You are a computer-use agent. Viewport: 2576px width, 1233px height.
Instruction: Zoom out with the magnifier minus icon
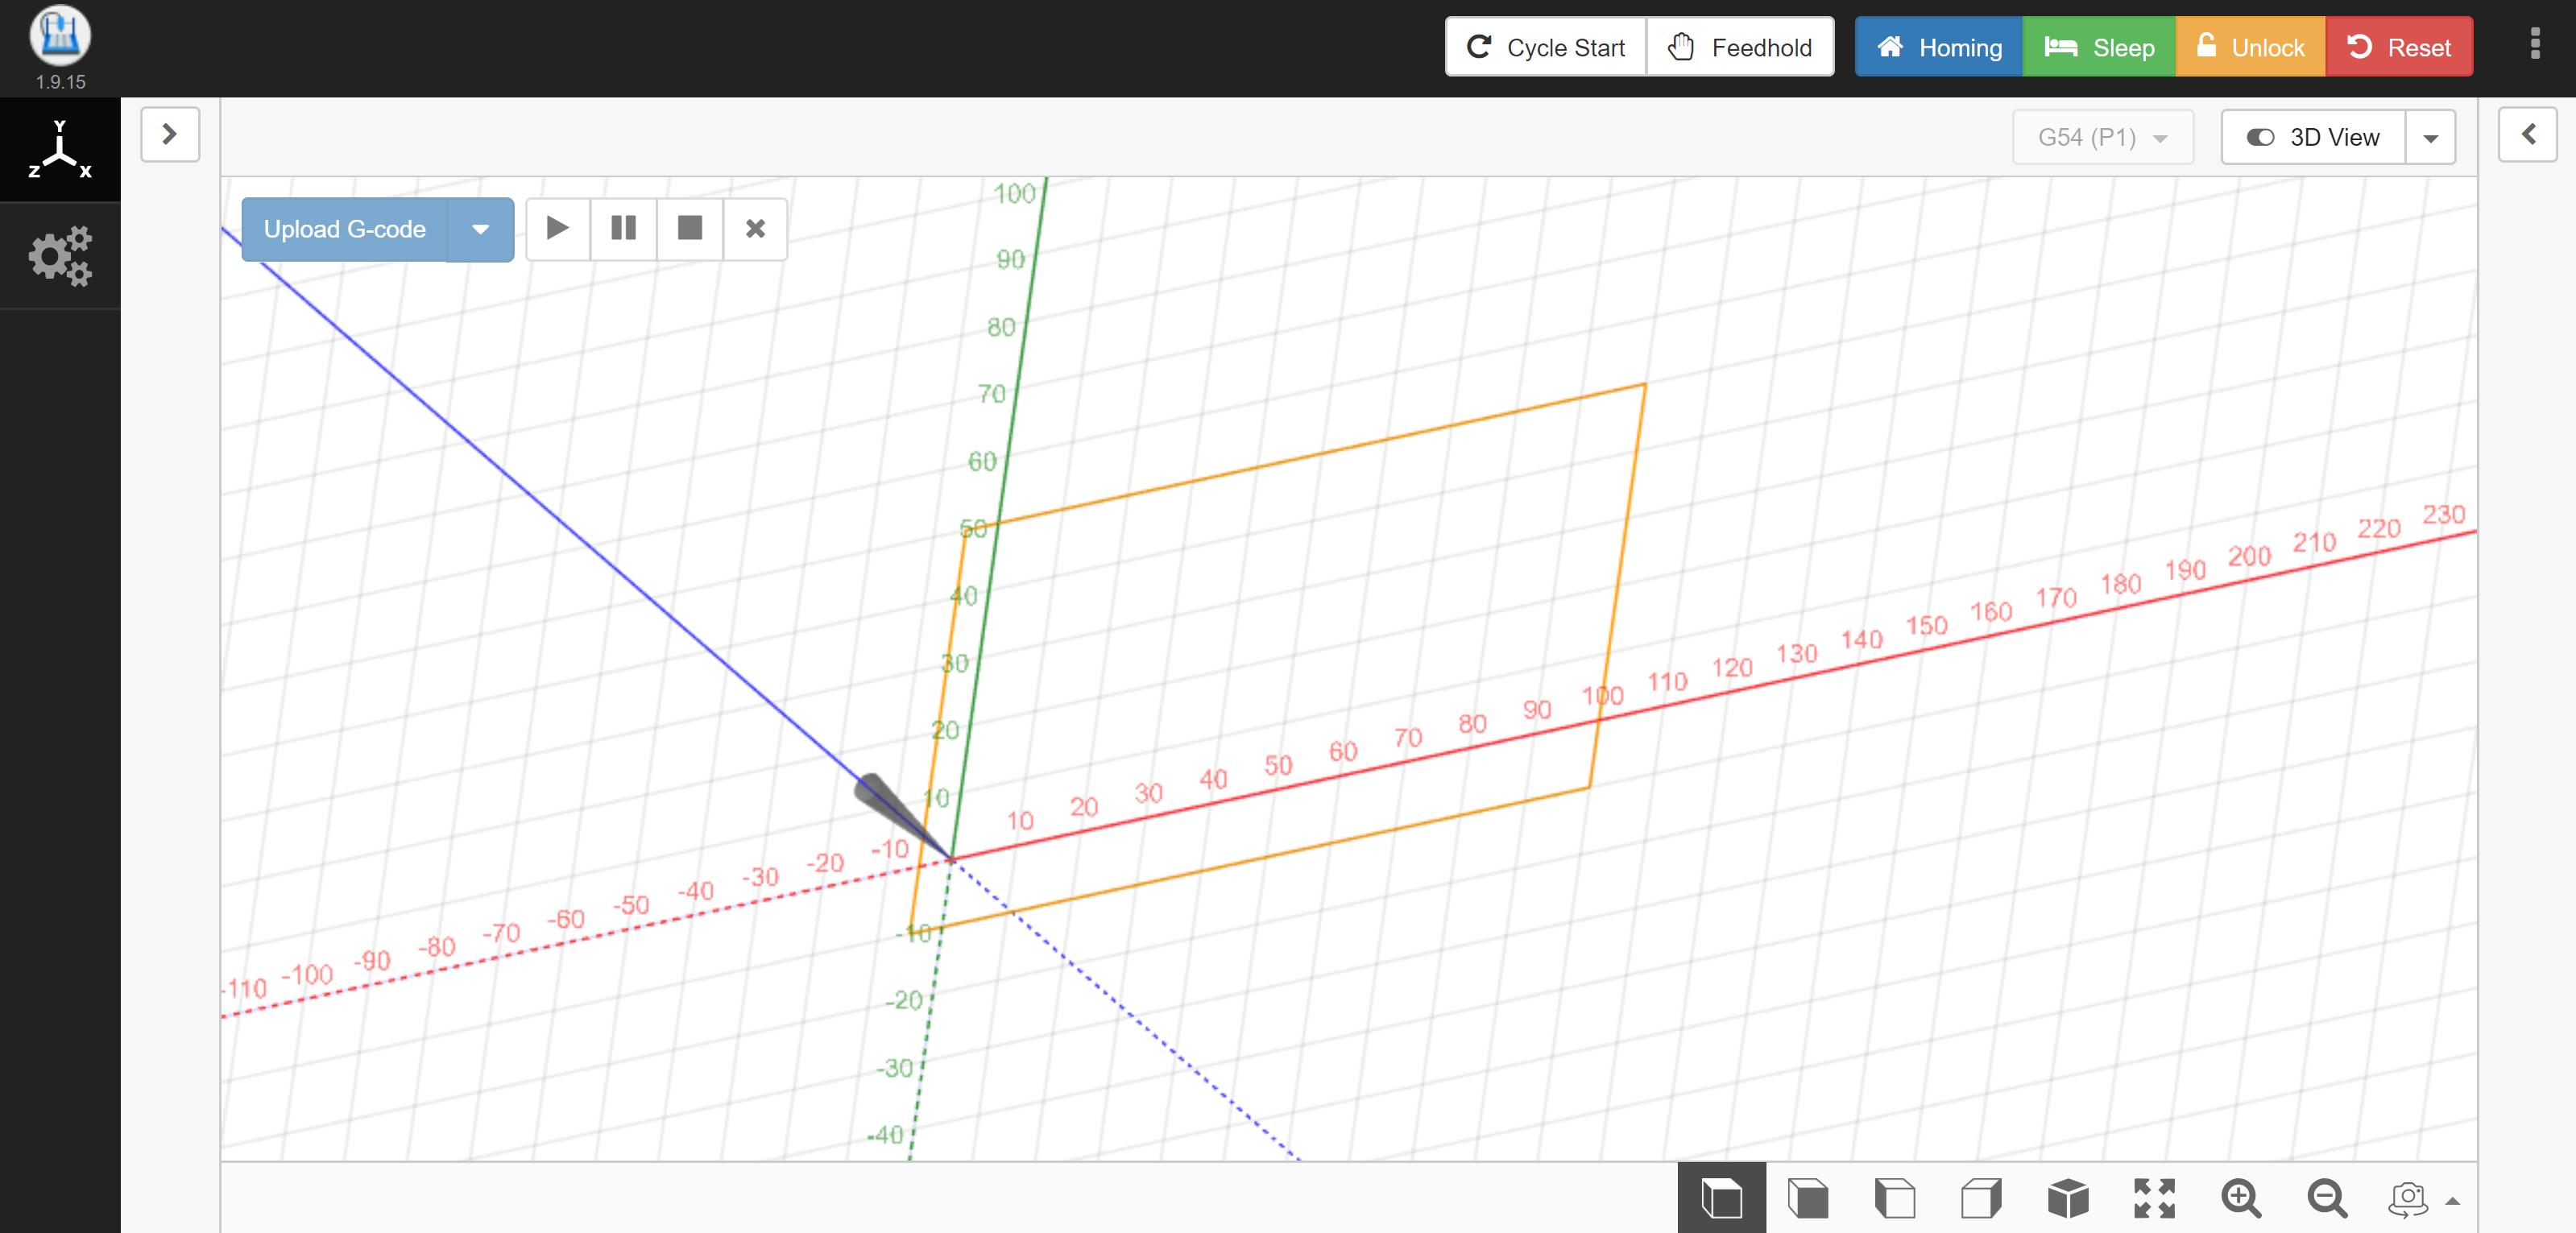[2326, 1197]
